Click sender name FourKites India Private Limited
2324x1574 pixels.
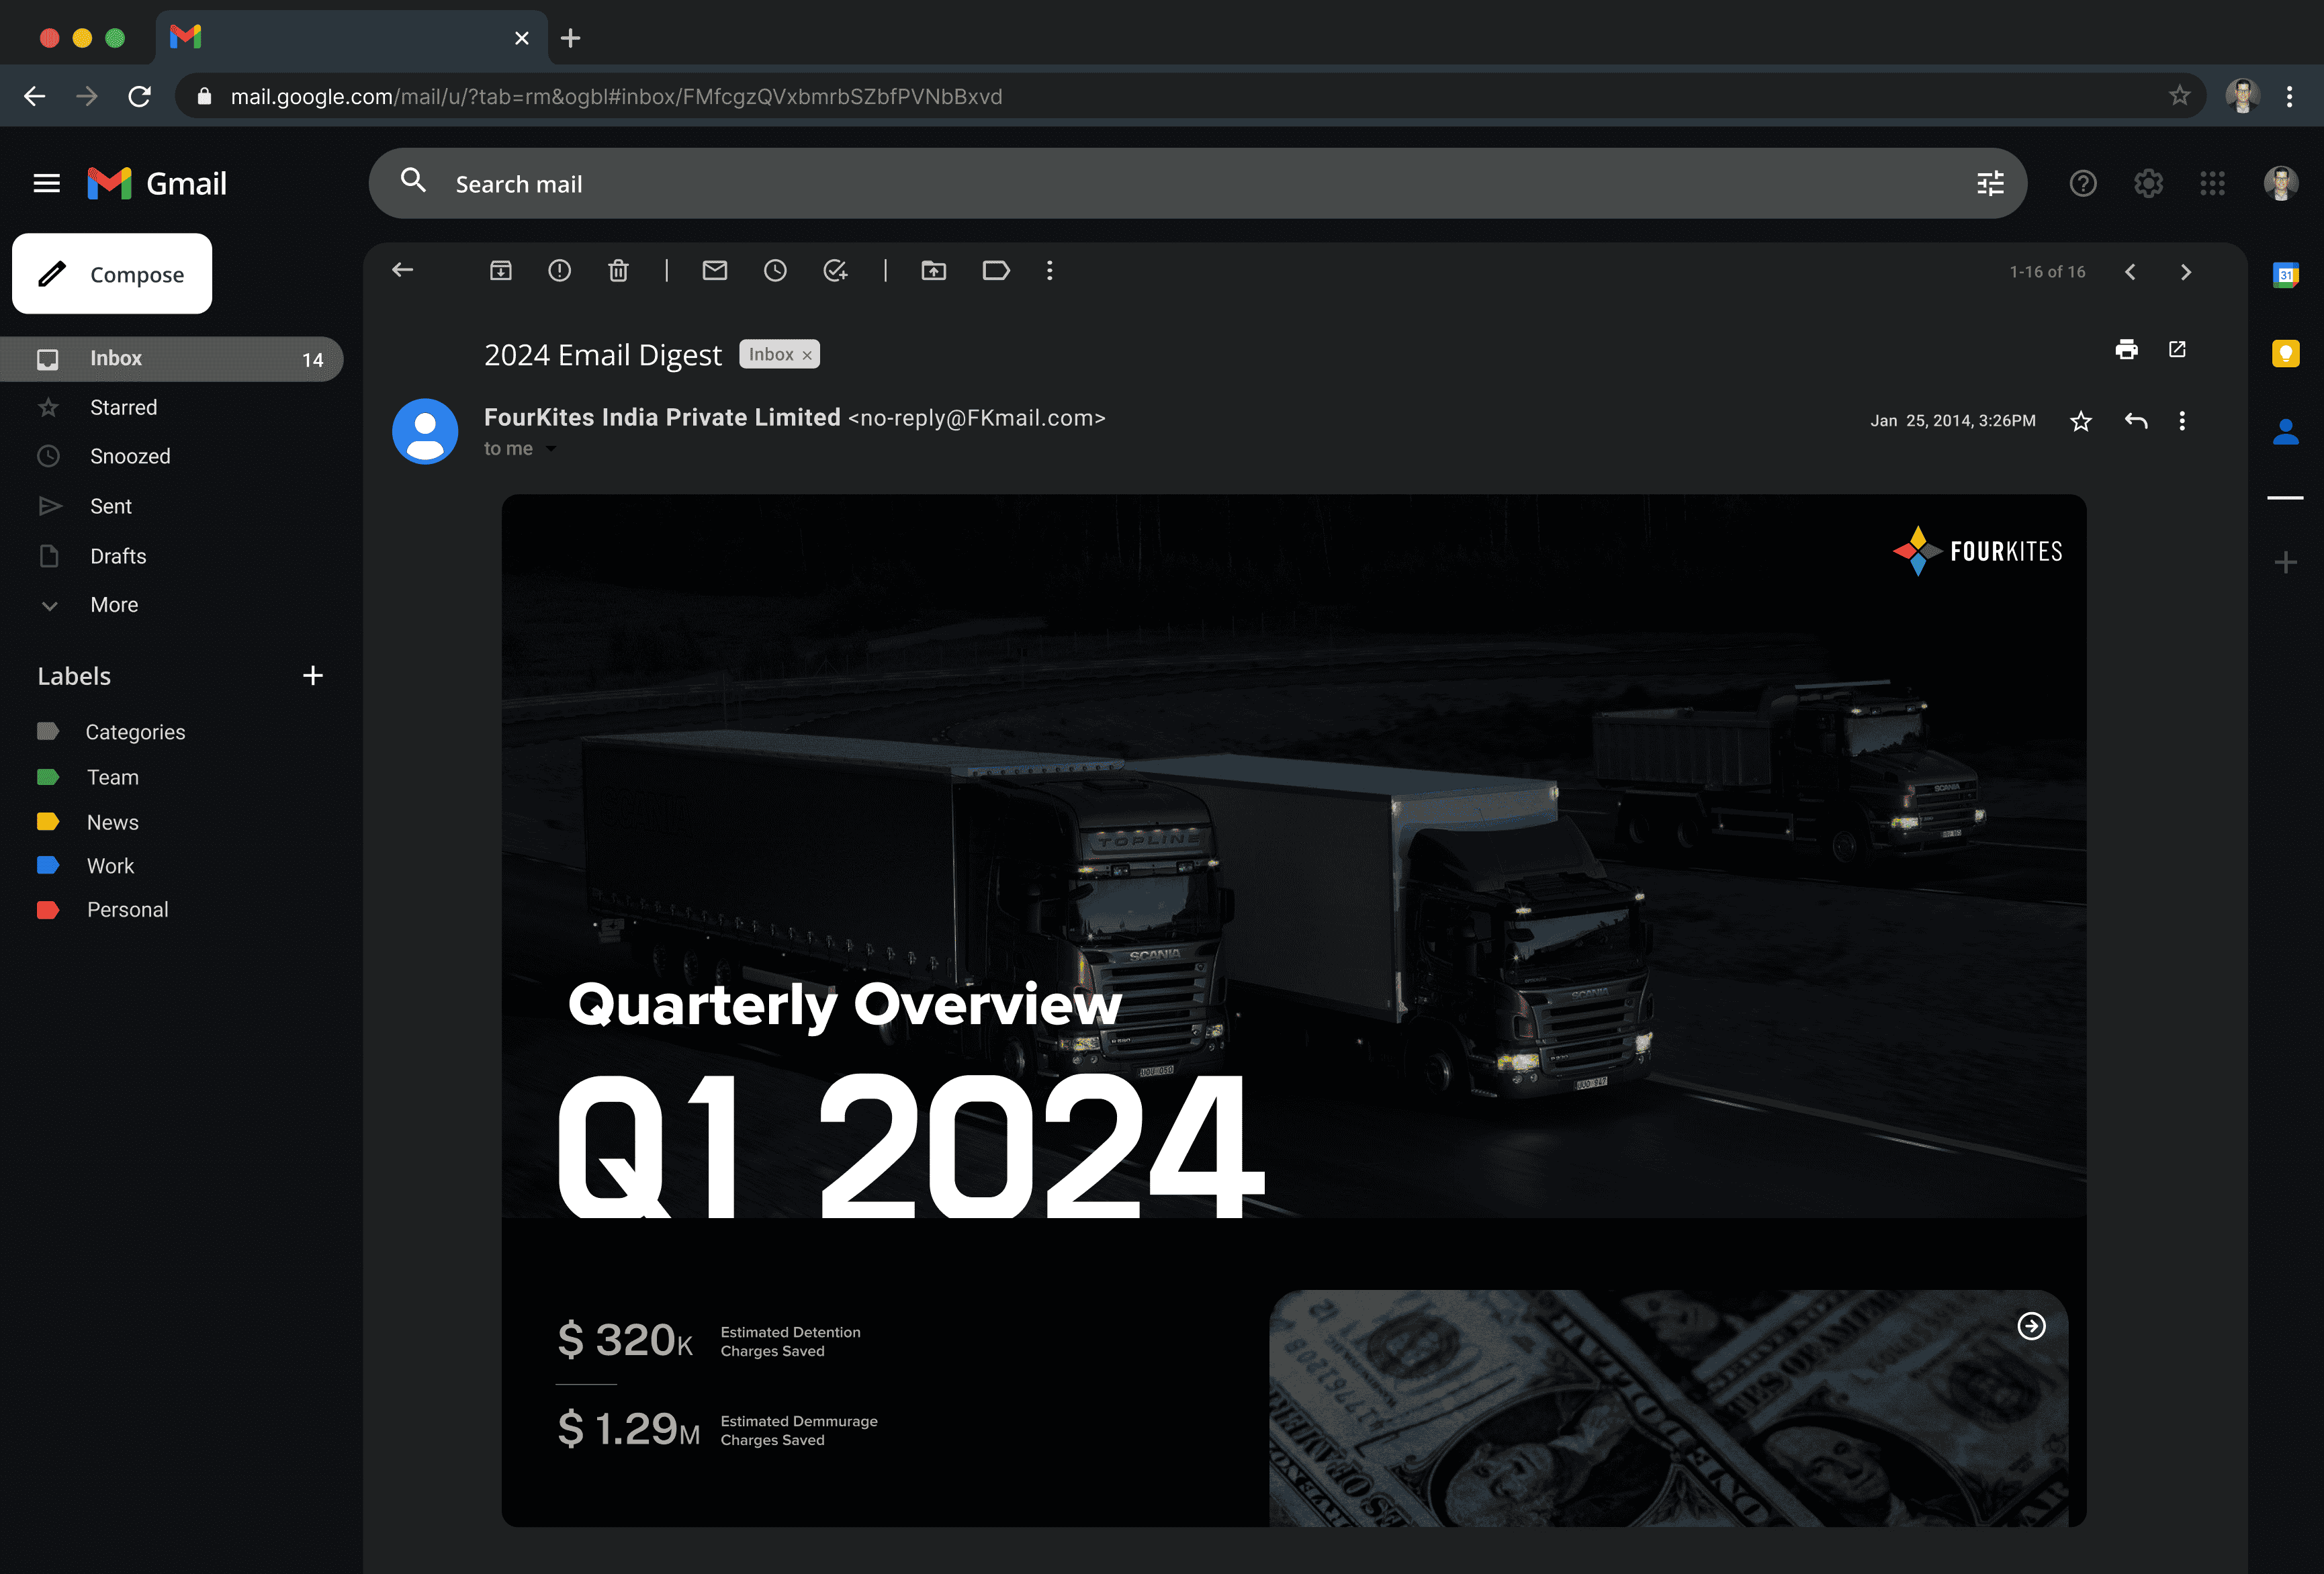[x=662, y=418]
